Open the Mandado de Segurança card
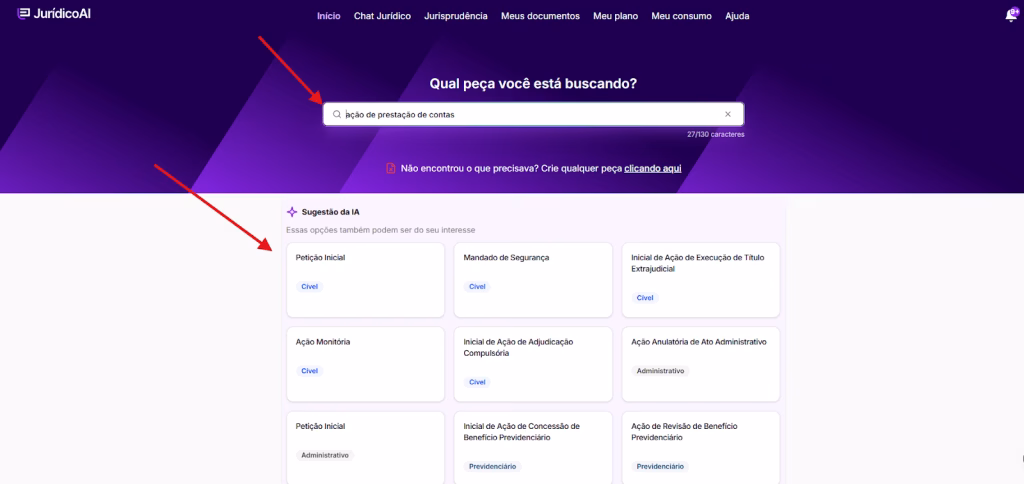This screenshot has width=1024, height=484. point(533,280)
